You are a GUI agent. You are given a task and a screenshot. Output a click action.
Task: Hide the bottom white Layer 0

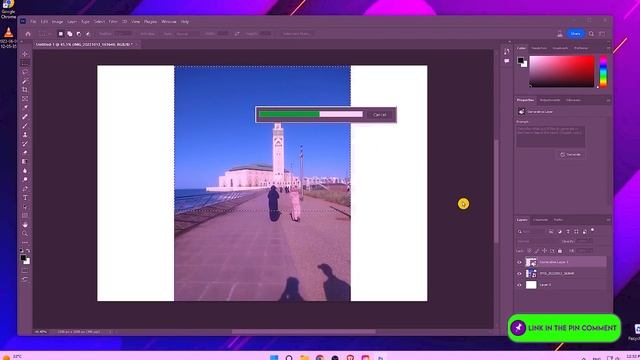click(x=519, y=285)
